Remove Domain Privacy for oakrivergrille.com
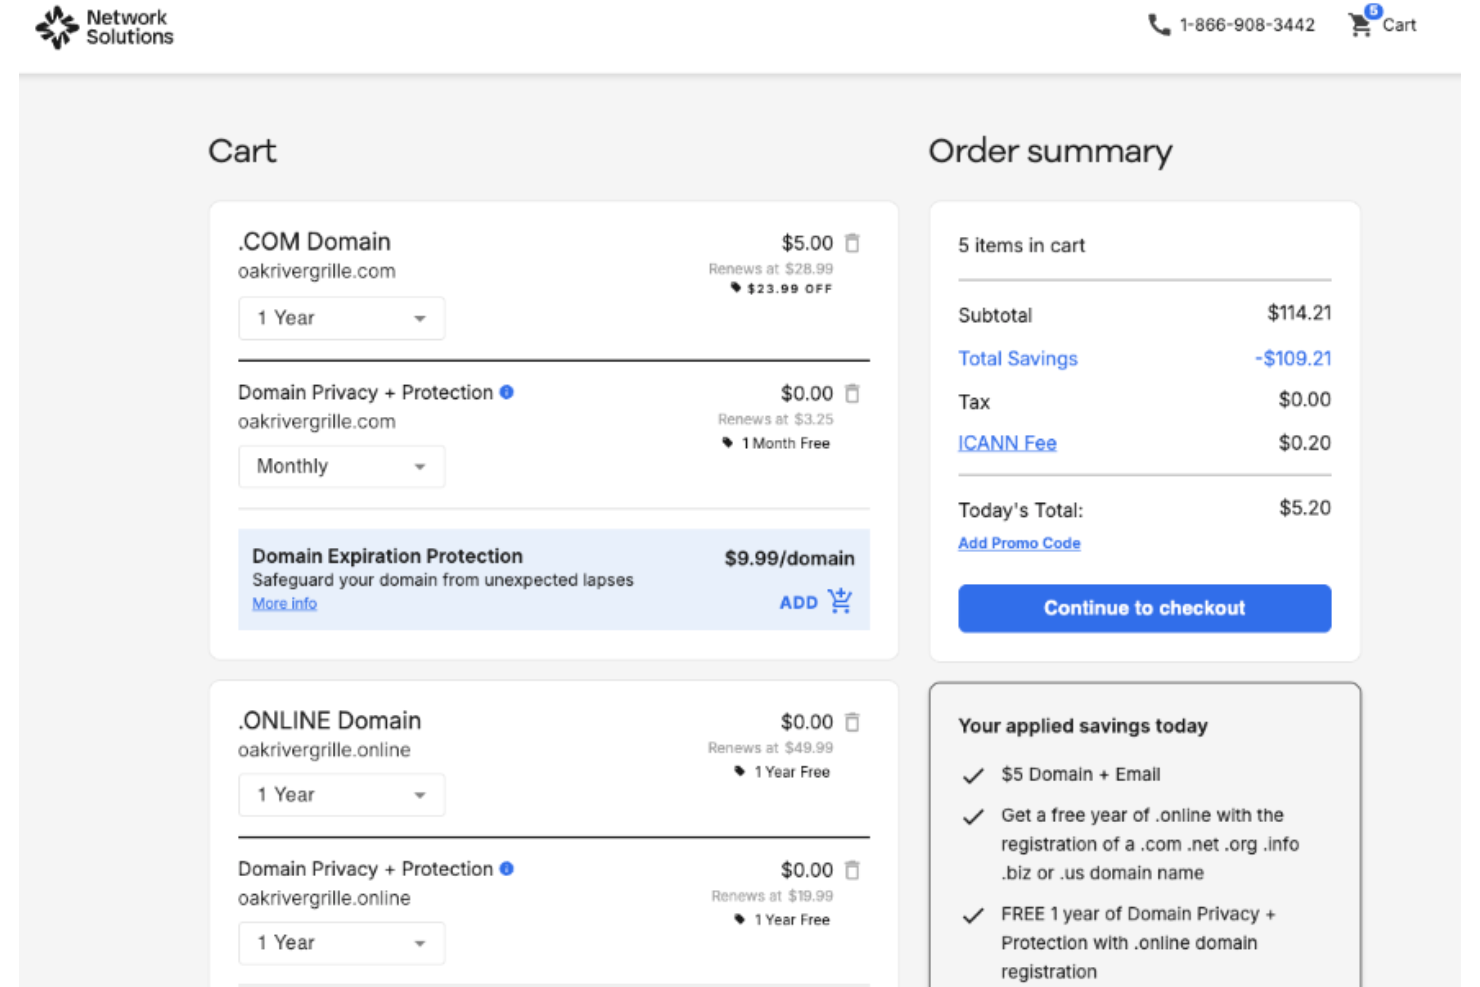The width and height of the screenshot is (1480, 987). 852,394
